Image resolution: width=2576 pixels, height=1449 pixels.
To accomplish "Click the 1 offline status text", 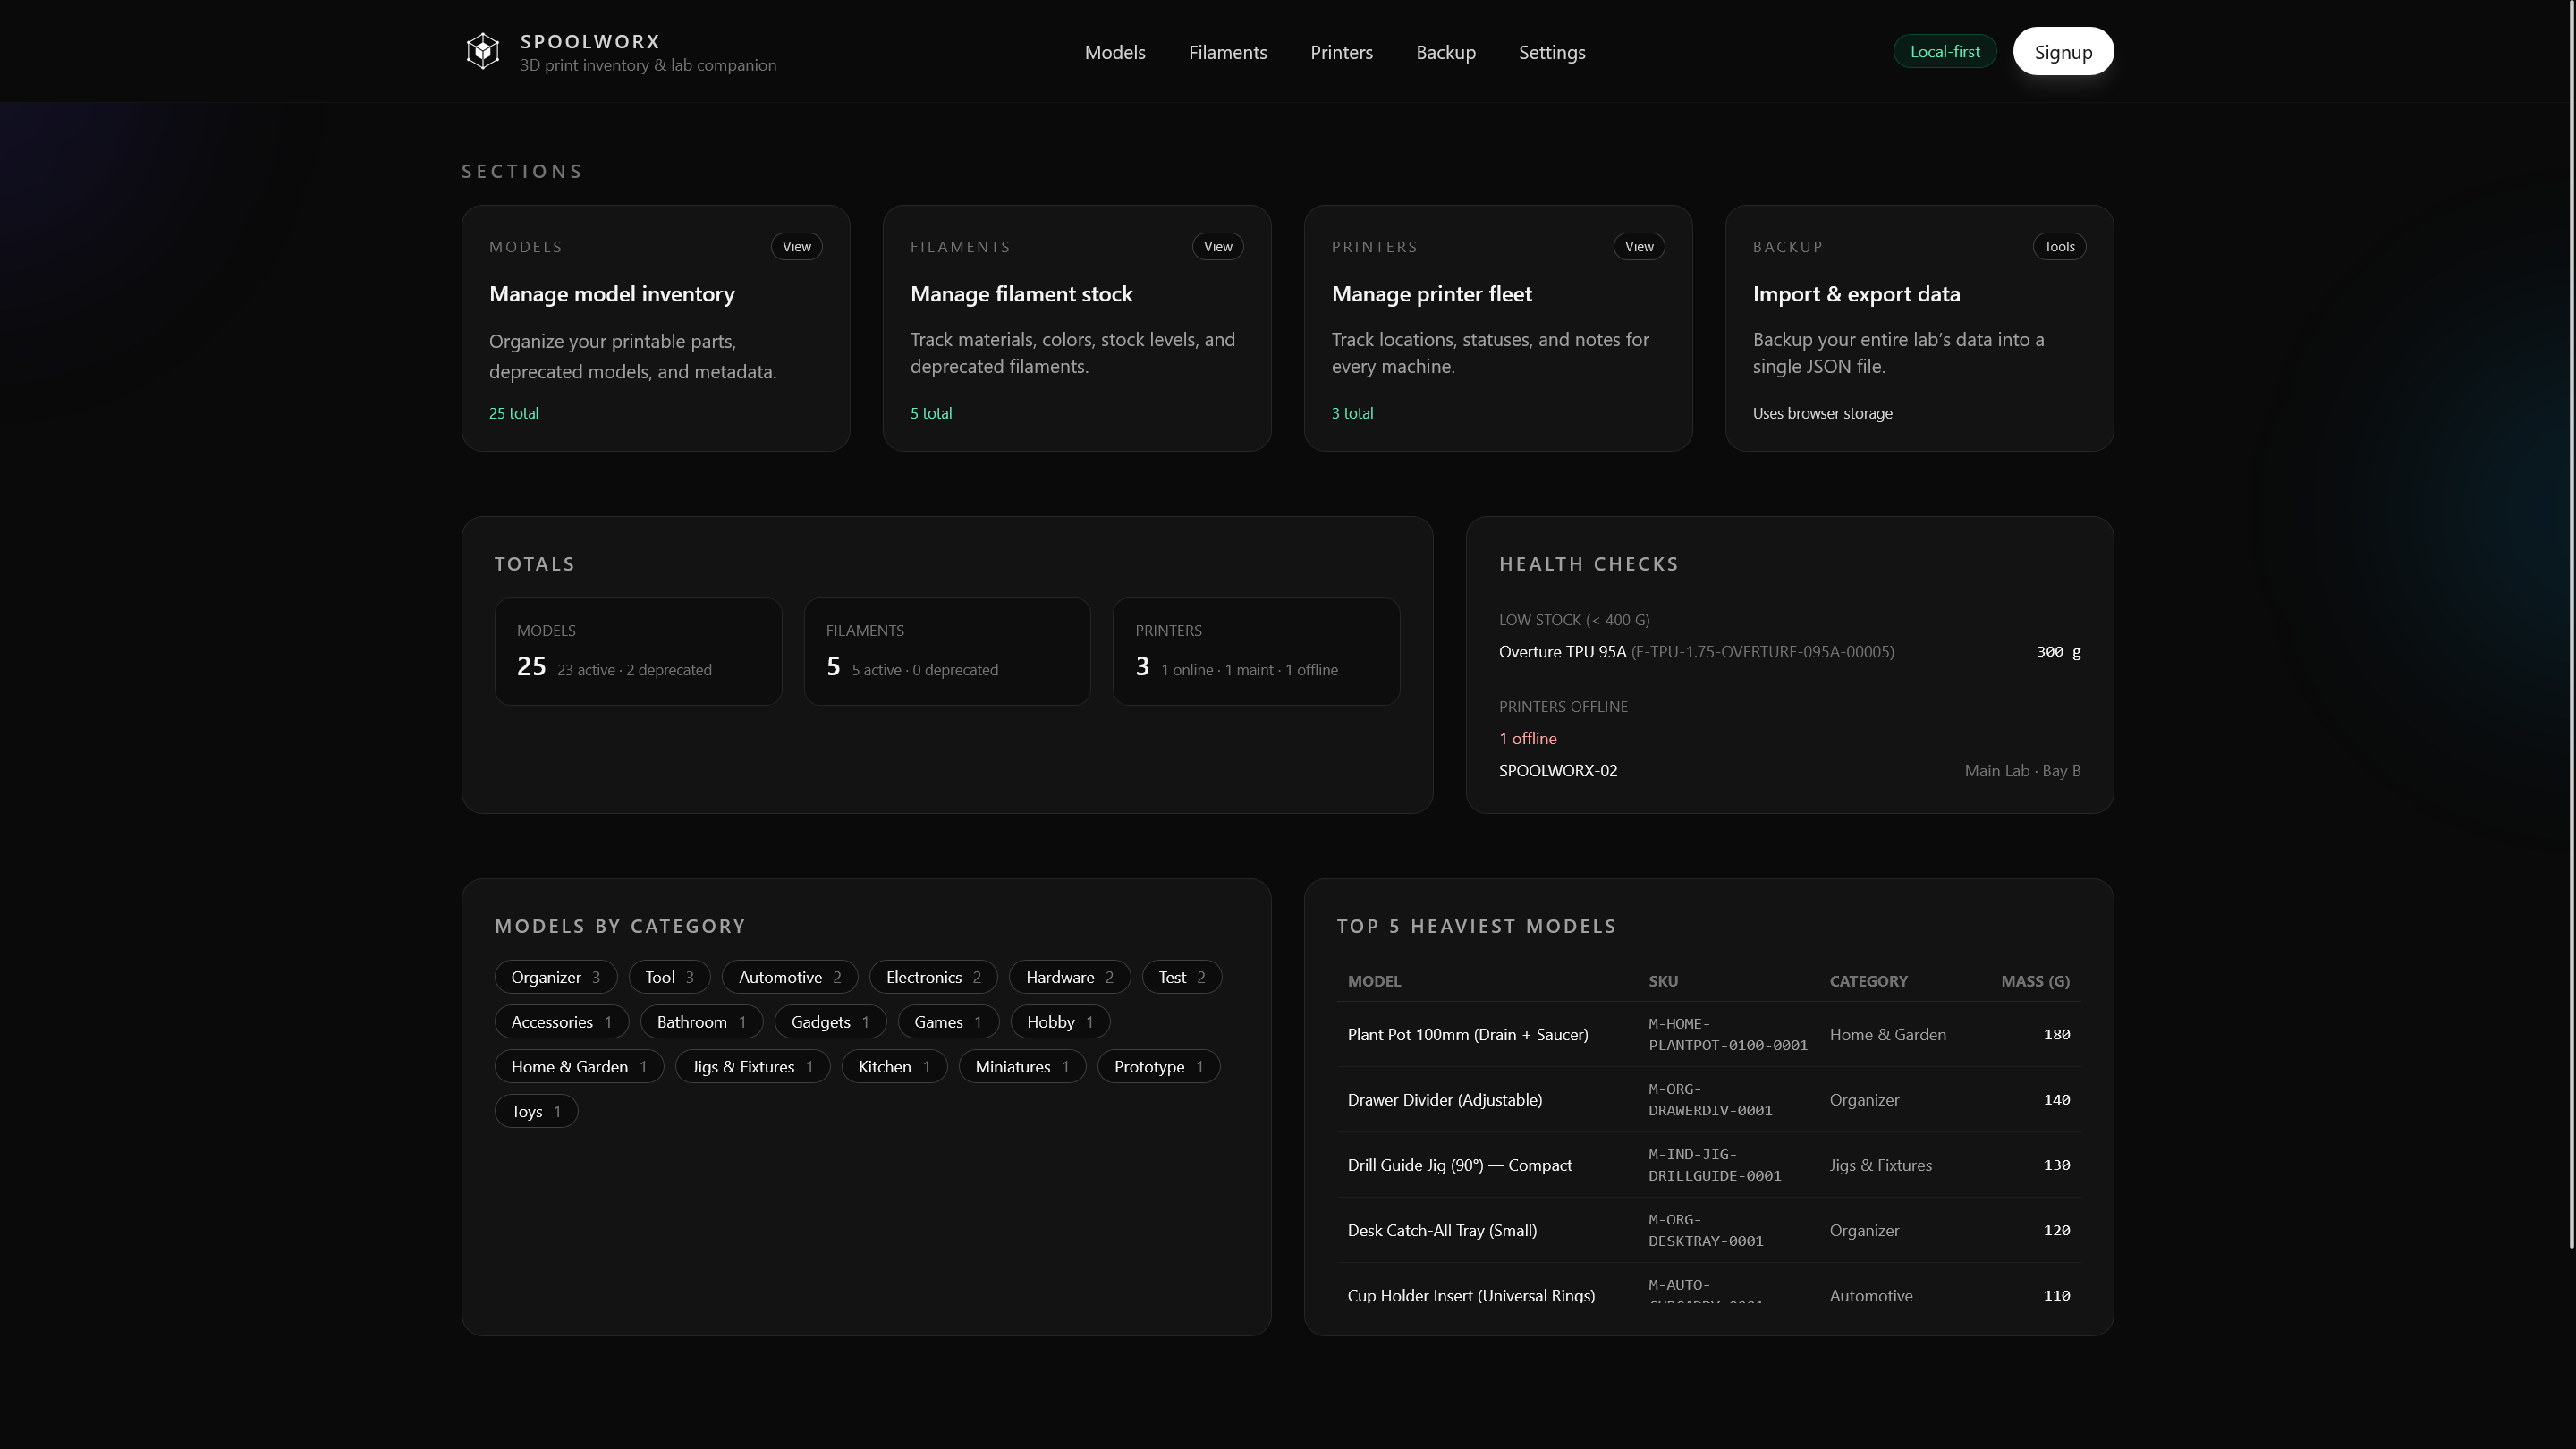I will (x=1527, y=738).
